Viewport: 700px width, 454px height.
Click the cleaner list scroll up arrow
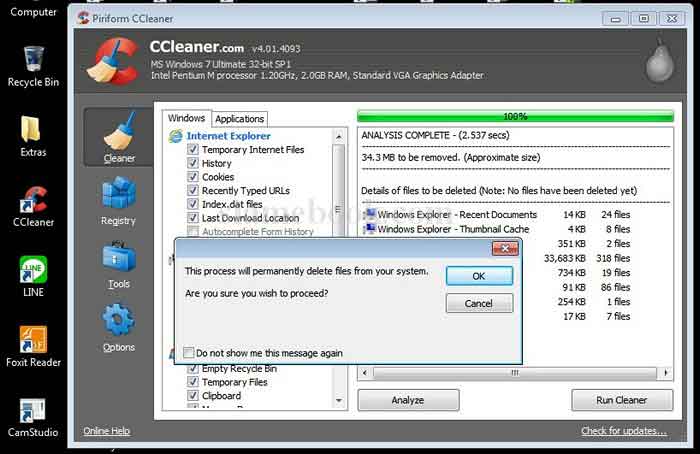(338, 136)
